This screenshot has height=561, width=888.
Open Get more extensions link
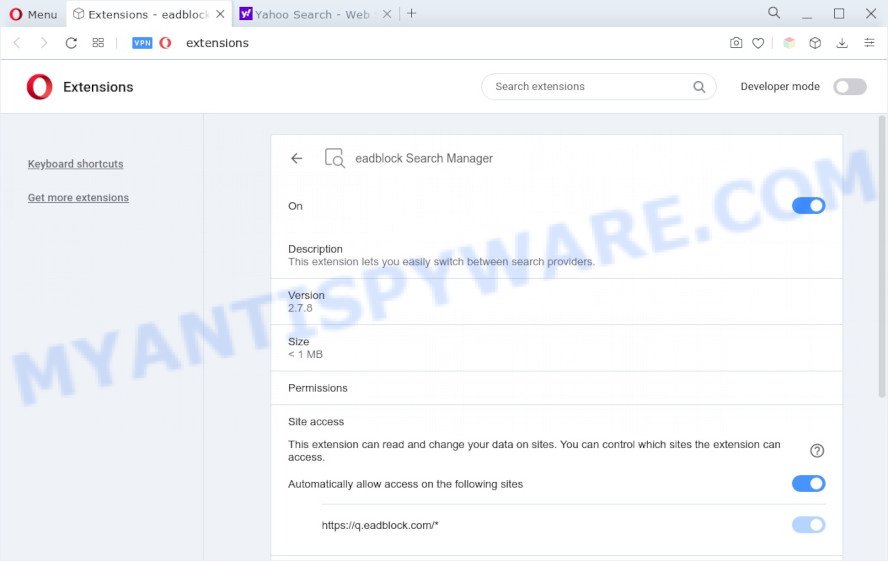point(78,198)
